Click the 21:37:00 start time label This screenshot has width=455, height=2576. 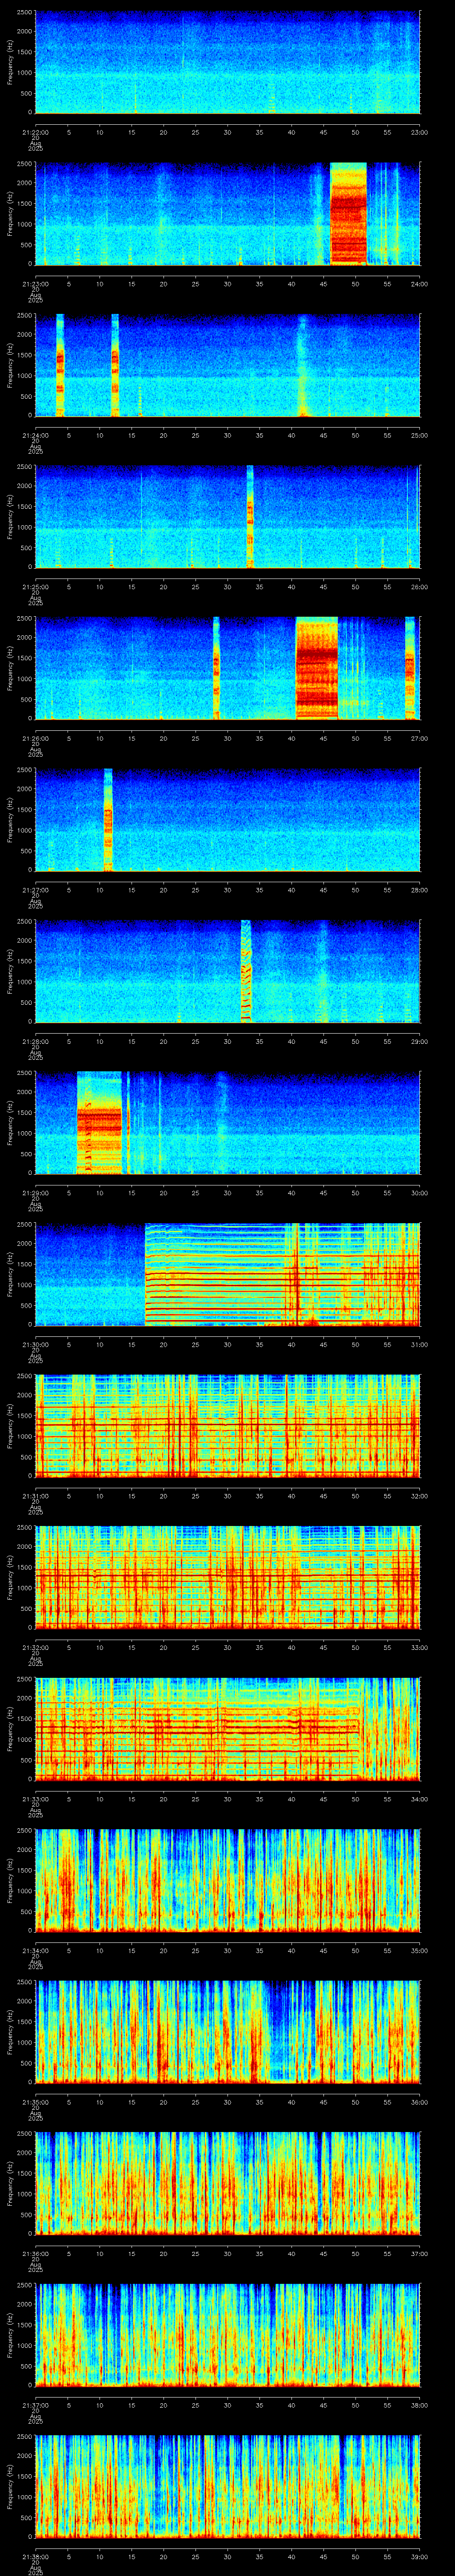click(35, 2405)
